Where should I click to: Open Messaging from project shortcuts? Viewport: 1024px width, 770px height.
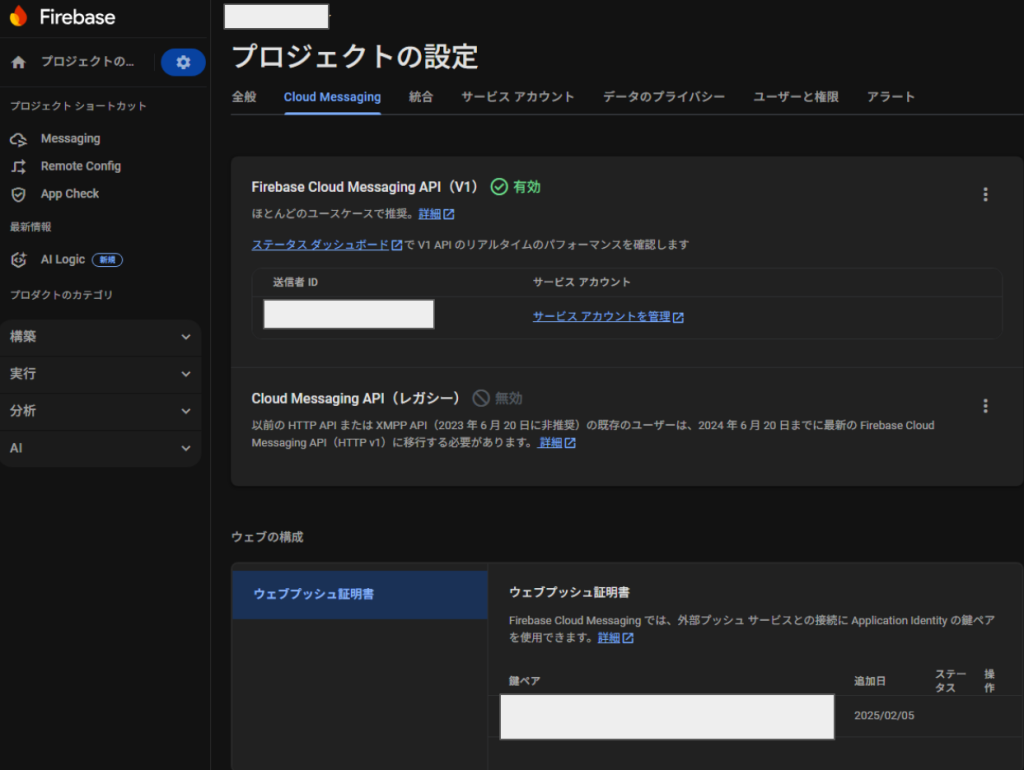(x=70, y=139)
